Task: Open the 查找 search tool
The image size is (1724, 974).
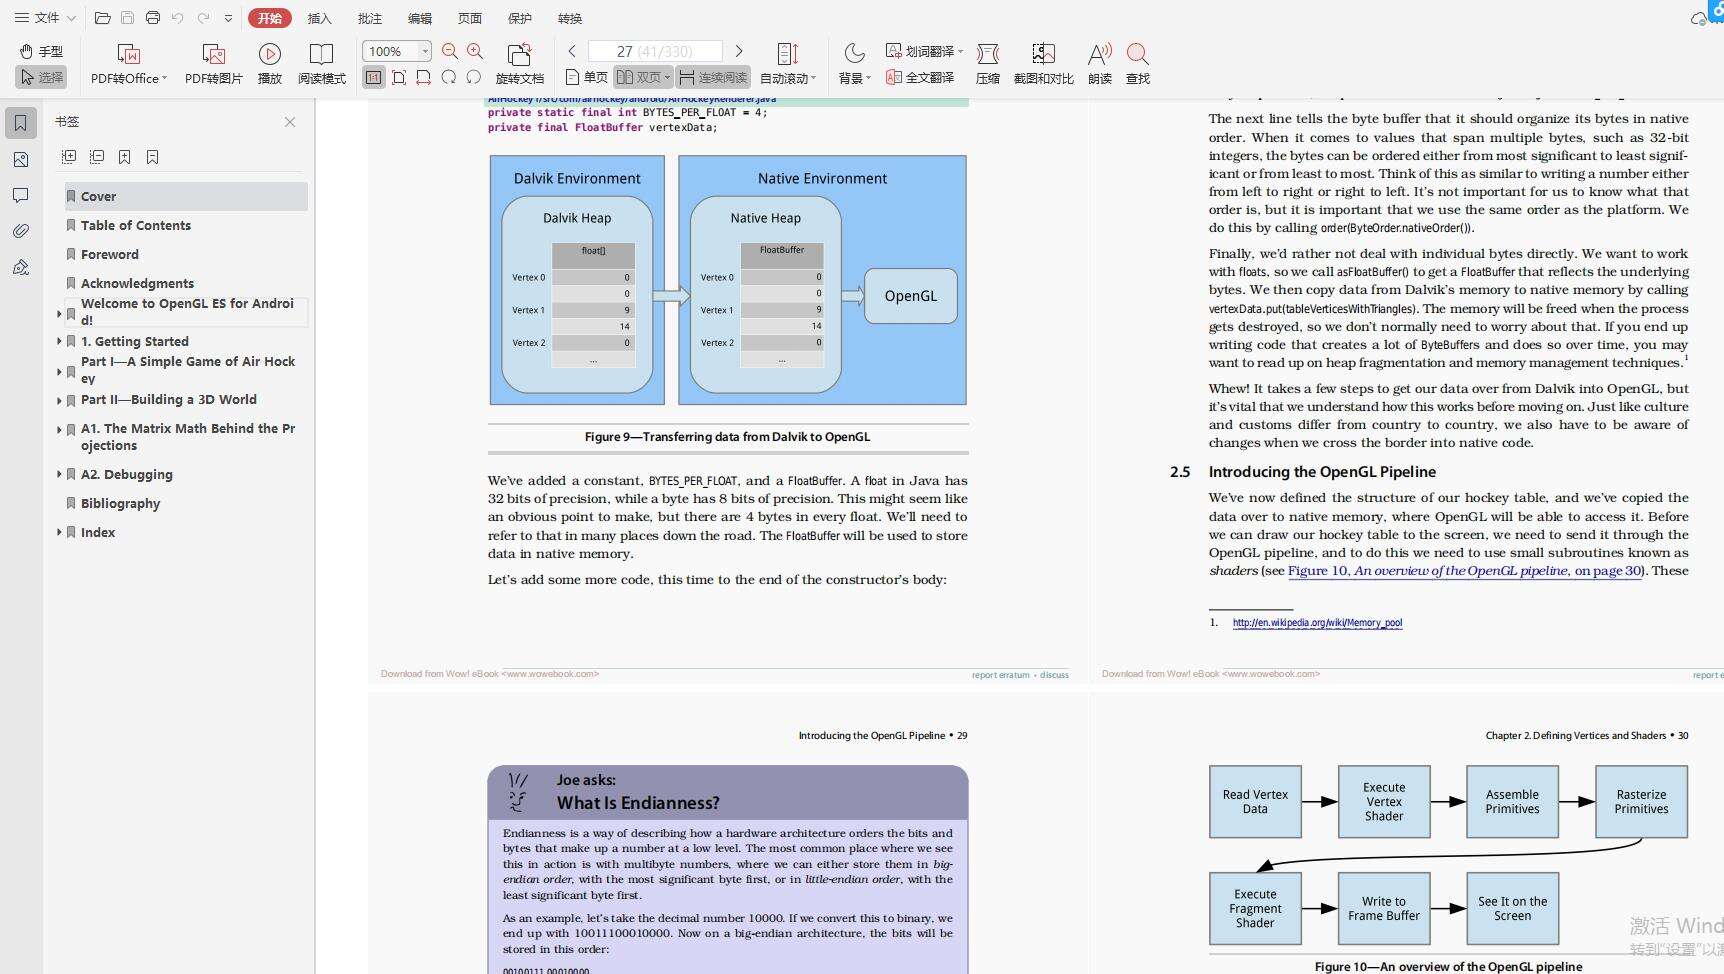Action: 1137,64
